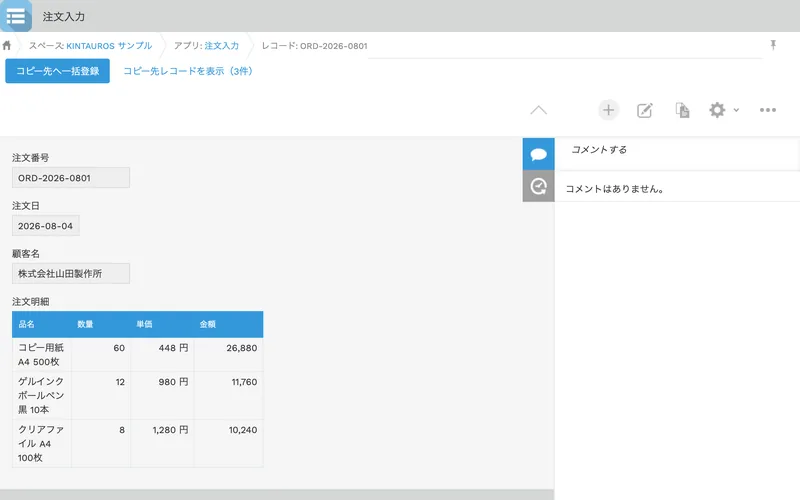
Task: Select the 品名 column header
Action: (x=27, y=324)
